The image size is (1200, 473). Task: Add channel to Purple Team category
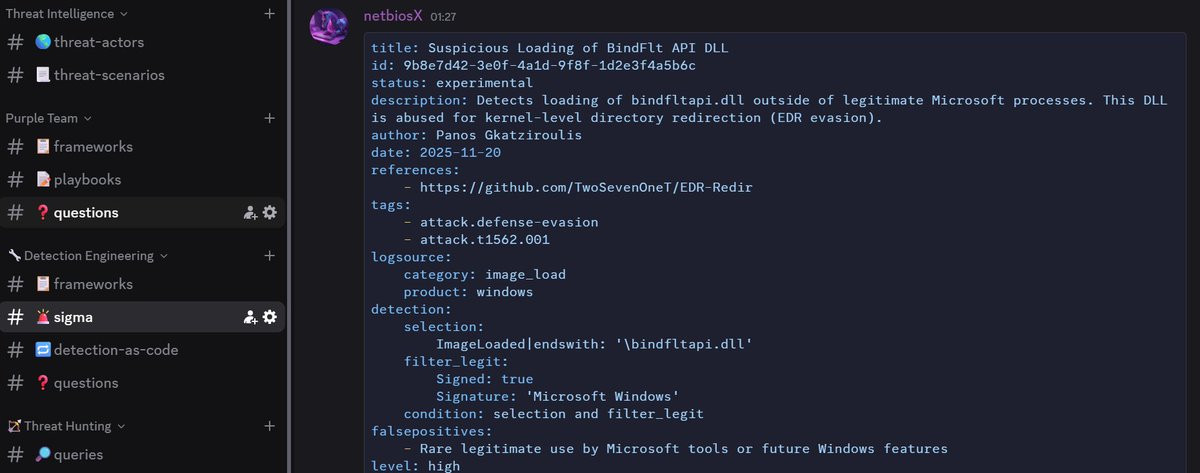coord(269,118)
